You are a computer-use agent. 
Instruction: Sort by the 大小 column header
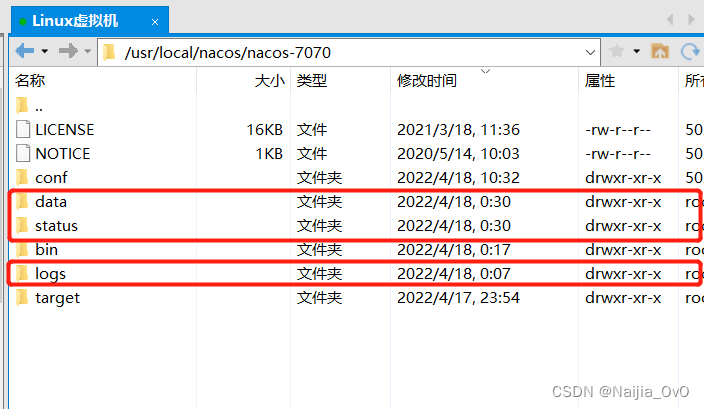270,81
